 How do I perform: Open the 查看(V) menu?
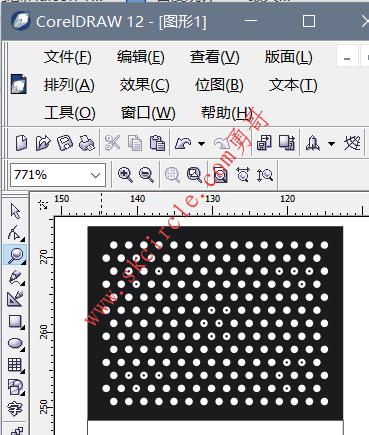215,57
